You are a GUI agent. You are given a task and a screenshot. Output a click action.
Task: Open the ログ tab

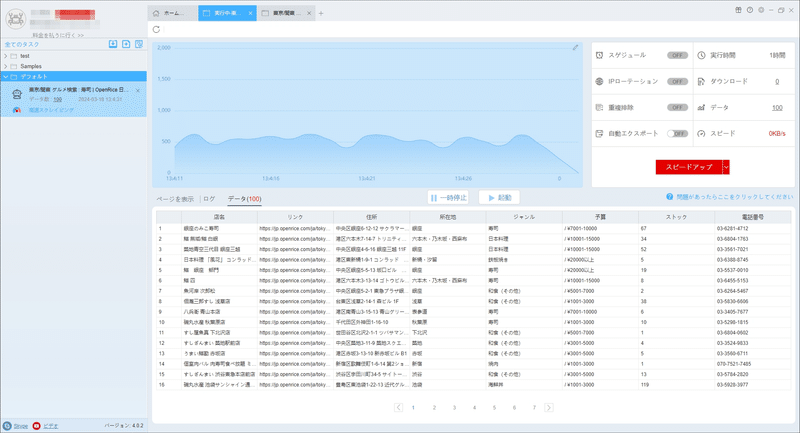coord(209,199)
